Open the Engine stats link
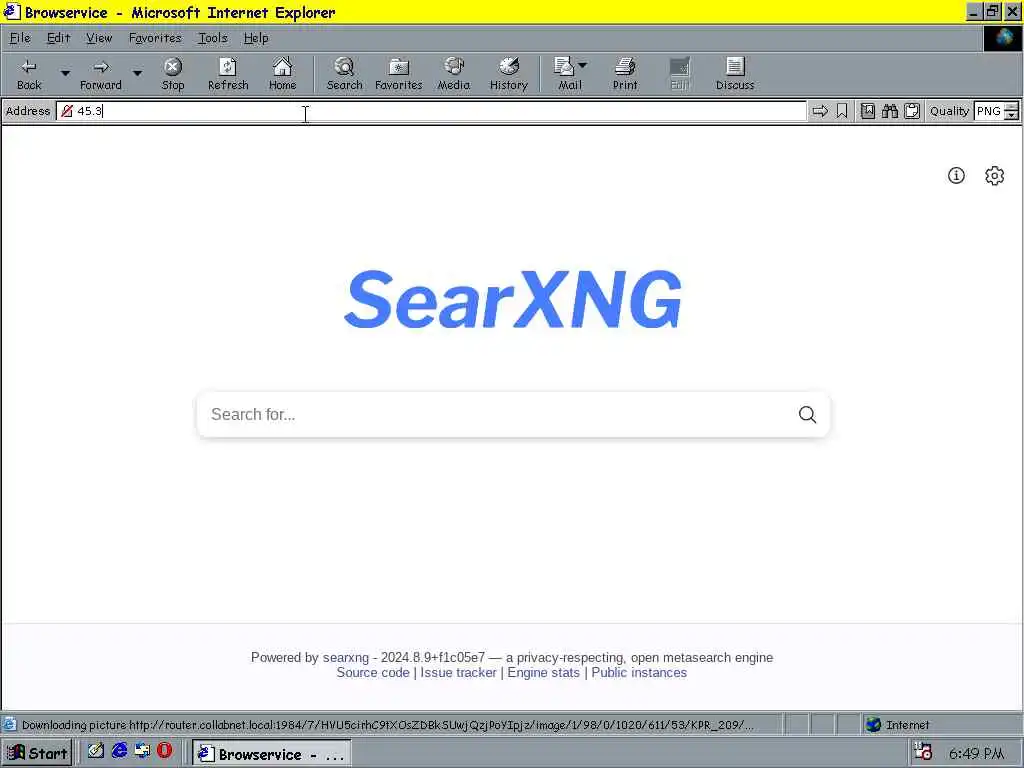 point(543,673)
